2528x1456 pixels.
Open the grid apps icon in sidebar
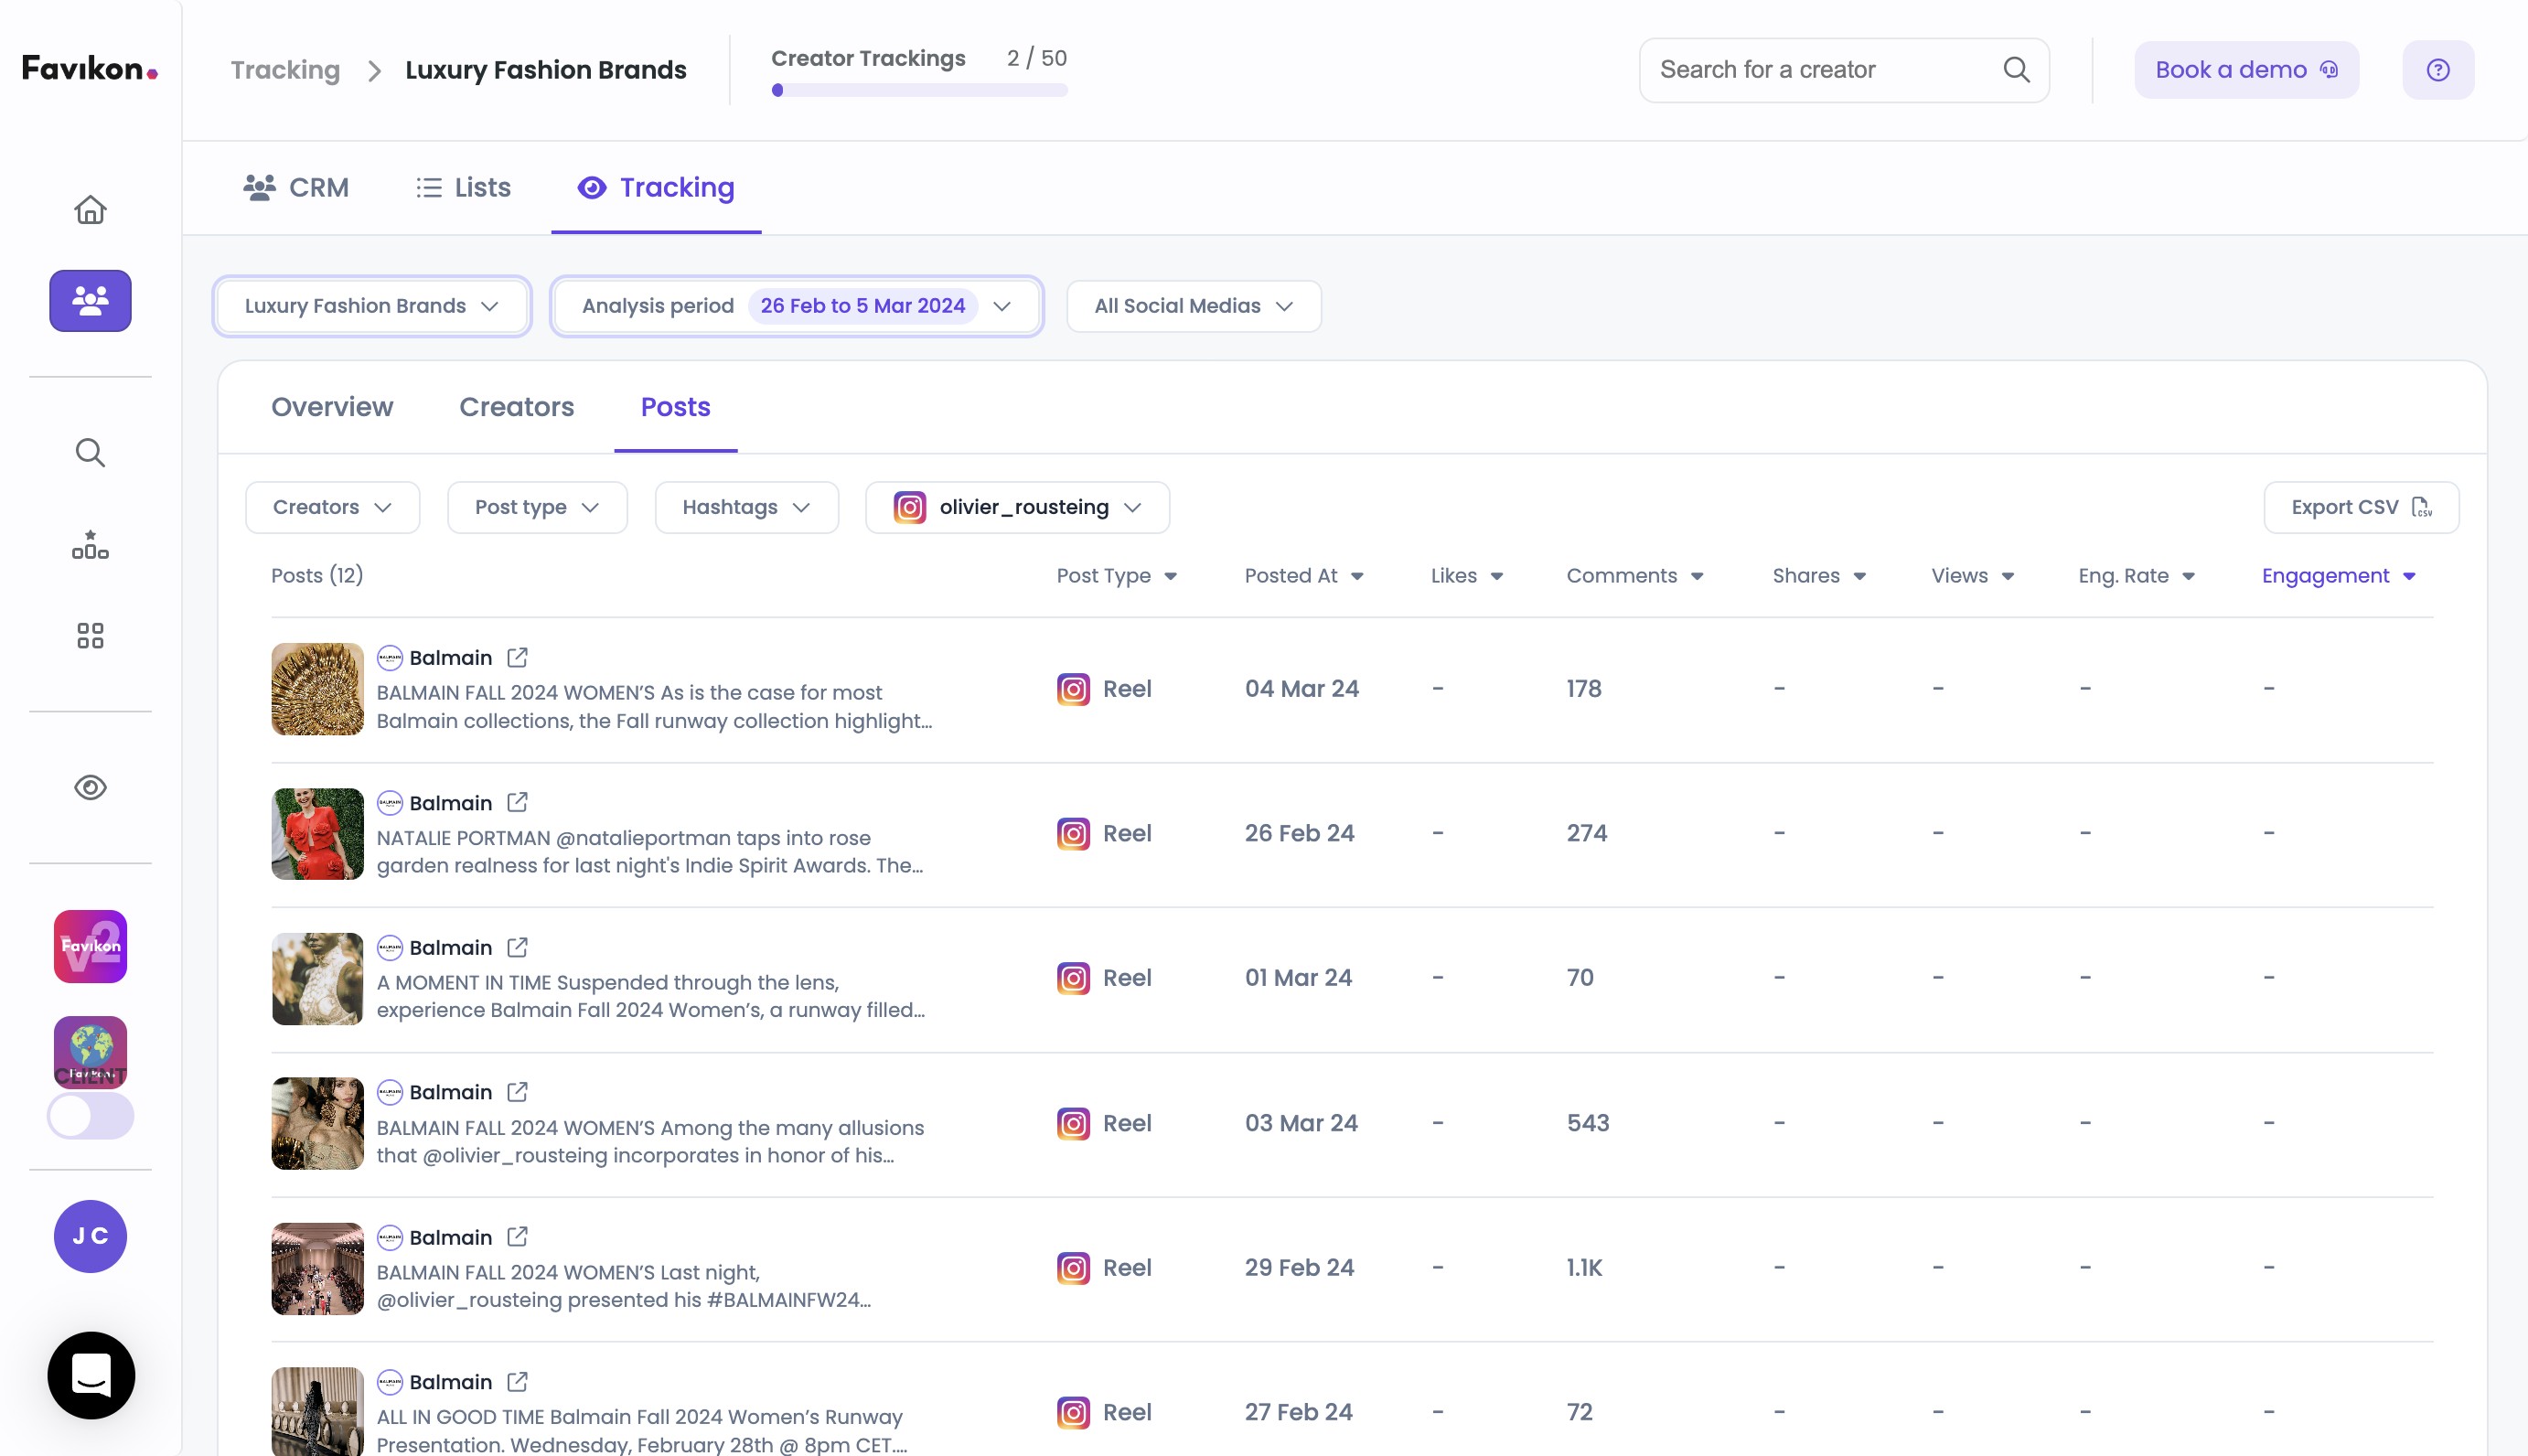tap(90, 636)
